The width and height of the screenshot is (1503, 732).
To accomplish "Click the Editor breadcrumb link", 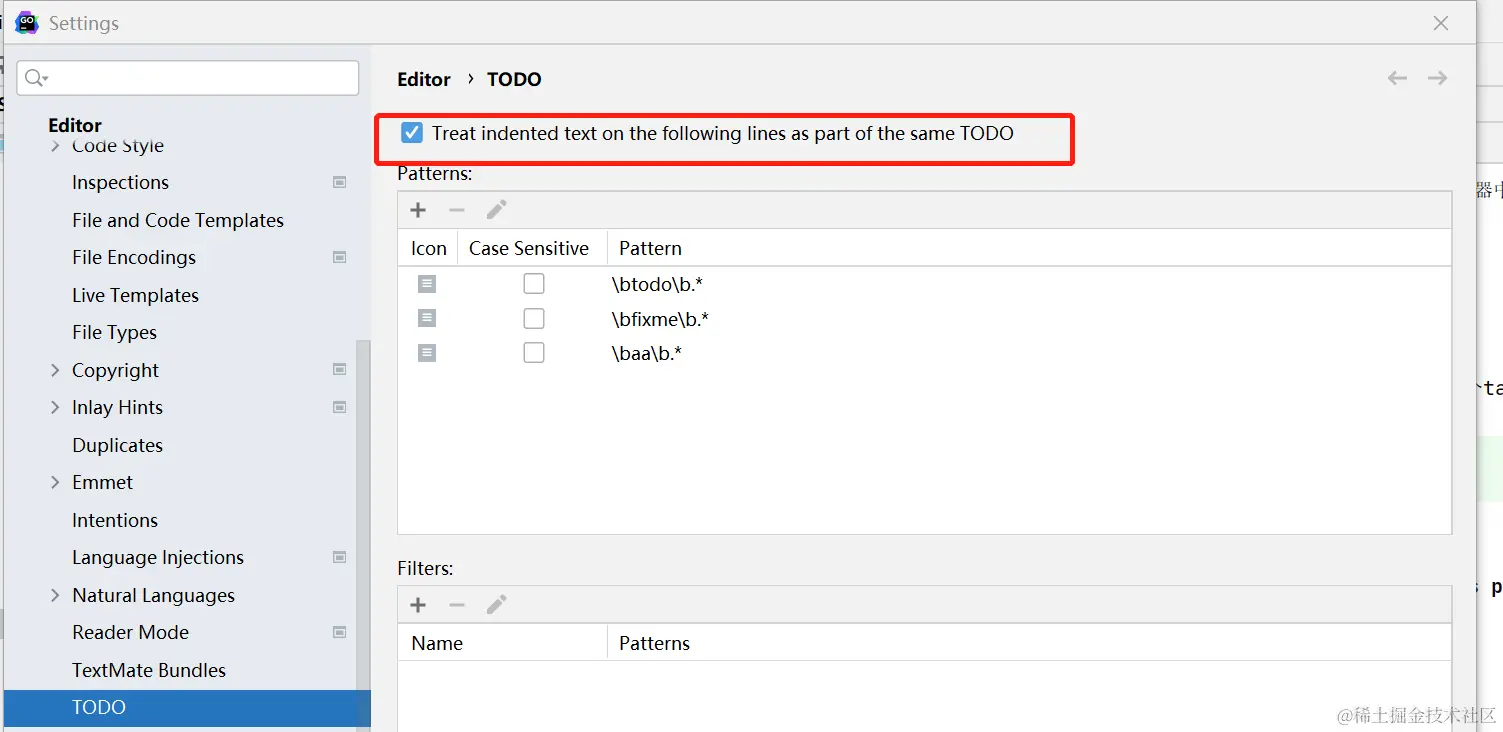I will (x=424, y=80).
